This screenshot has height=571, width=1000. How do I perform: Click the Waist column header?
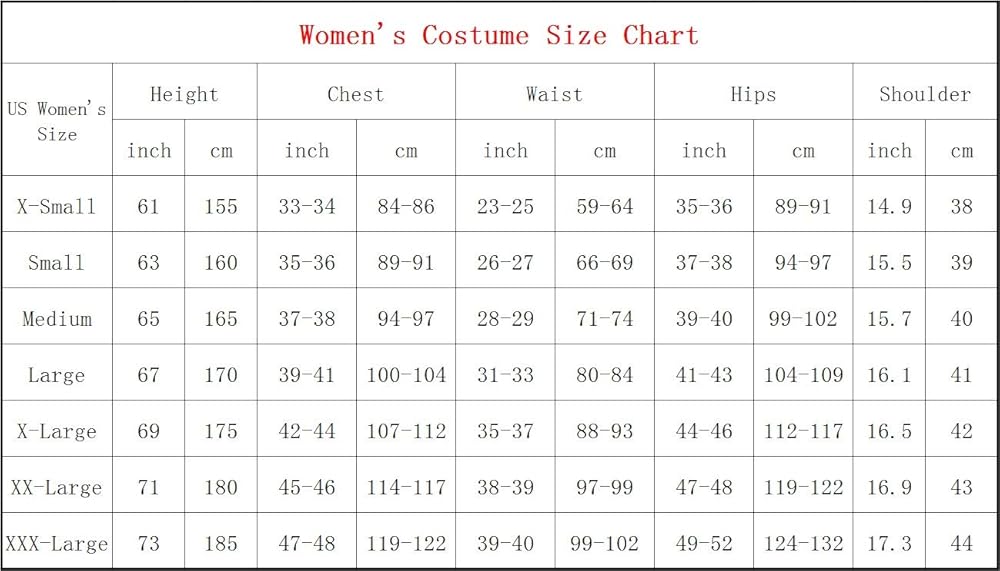[x=554, y=94]
